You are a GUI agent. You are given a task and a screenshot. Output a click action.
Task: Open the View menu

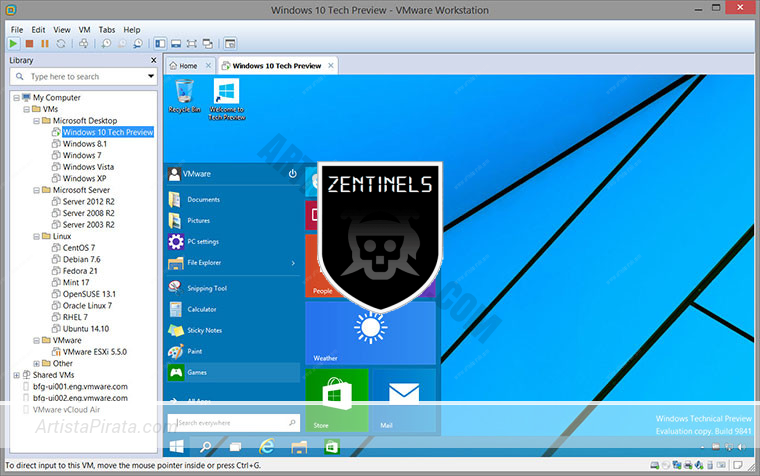tap(62, 30)
